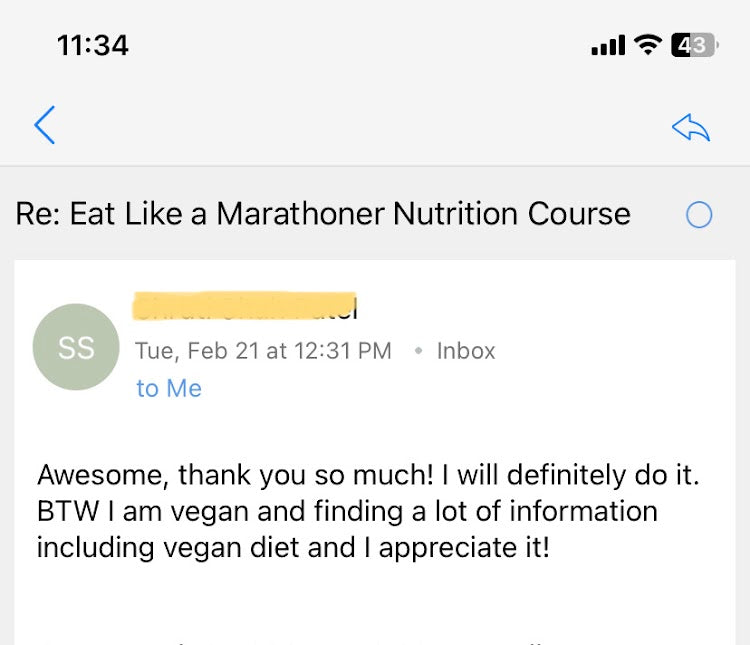Tap the 11:34 status bar clock
This screenshot has height=645, width=750.
coord(93,45)
